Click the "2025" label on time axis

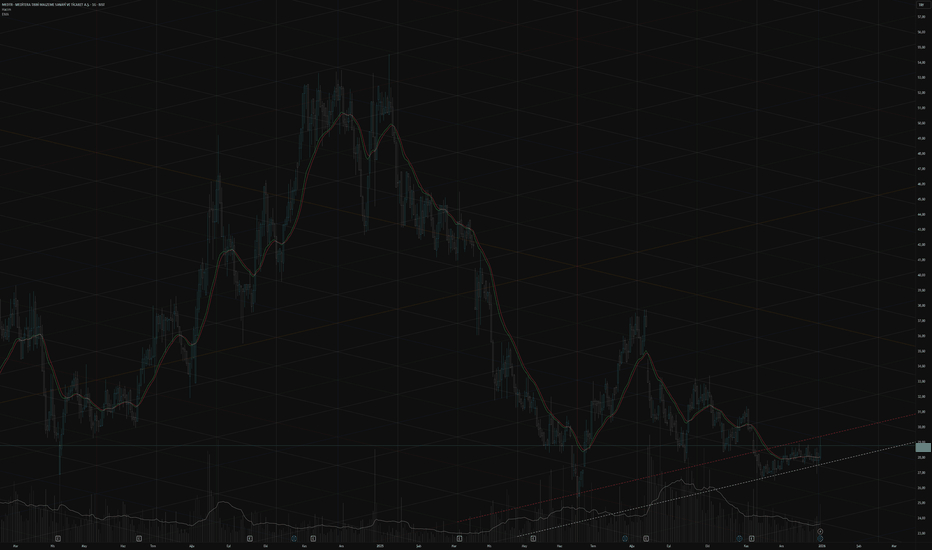[380, 545]
